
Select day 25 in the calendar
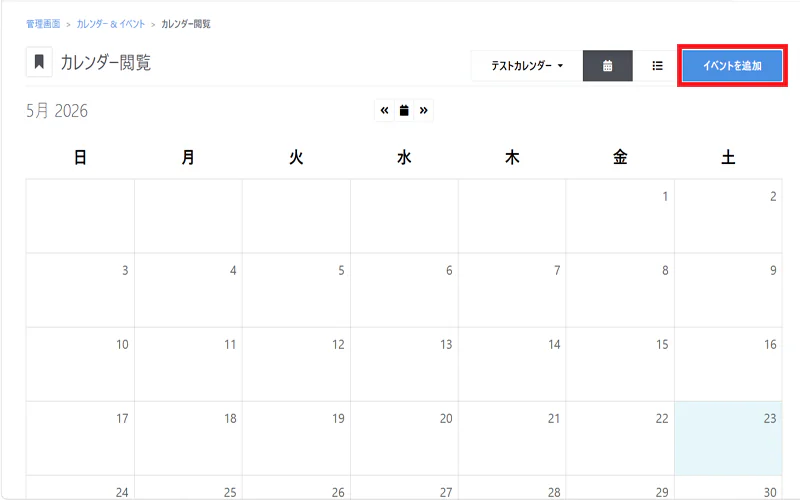point(188,488)
